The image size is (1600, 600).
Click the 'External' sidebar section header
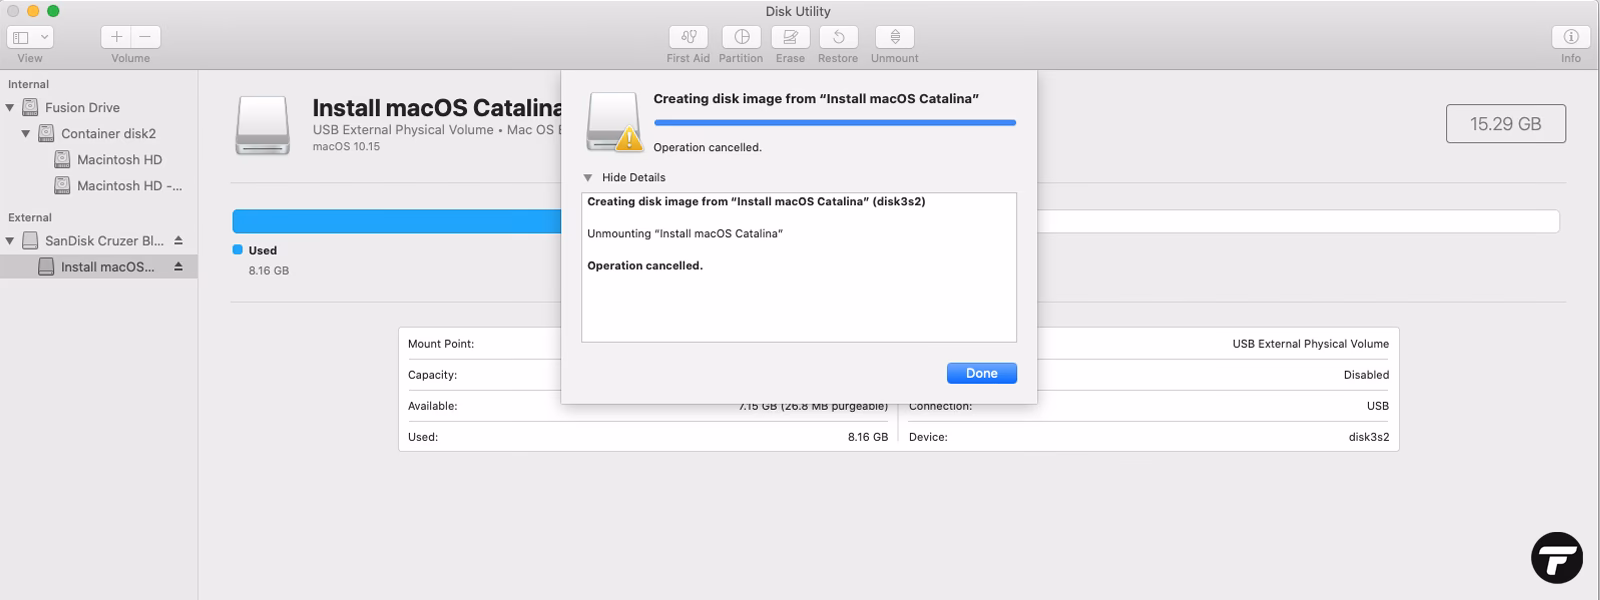(30, 217)
